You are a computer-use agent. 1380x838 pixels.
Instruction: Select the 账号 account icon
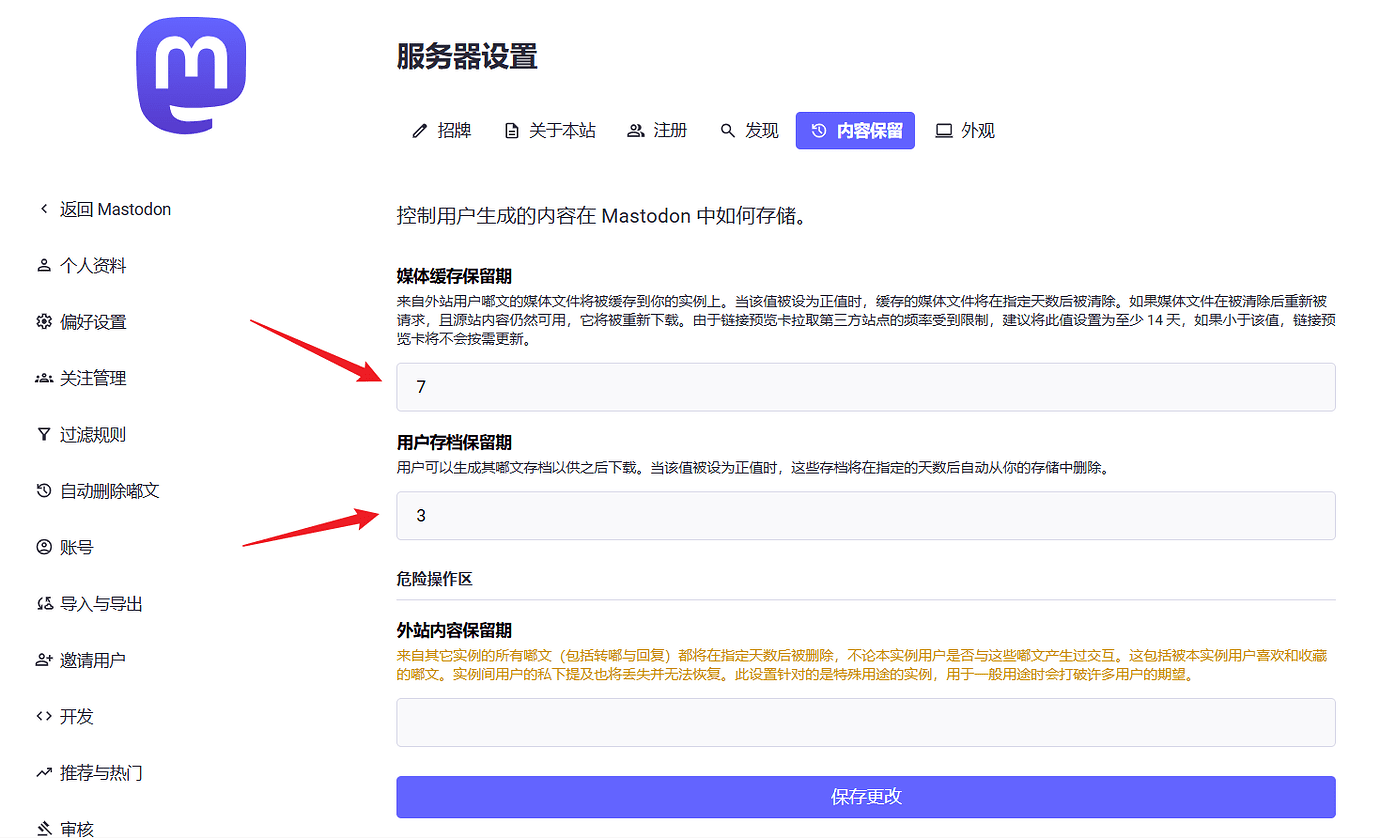(43, 546)
